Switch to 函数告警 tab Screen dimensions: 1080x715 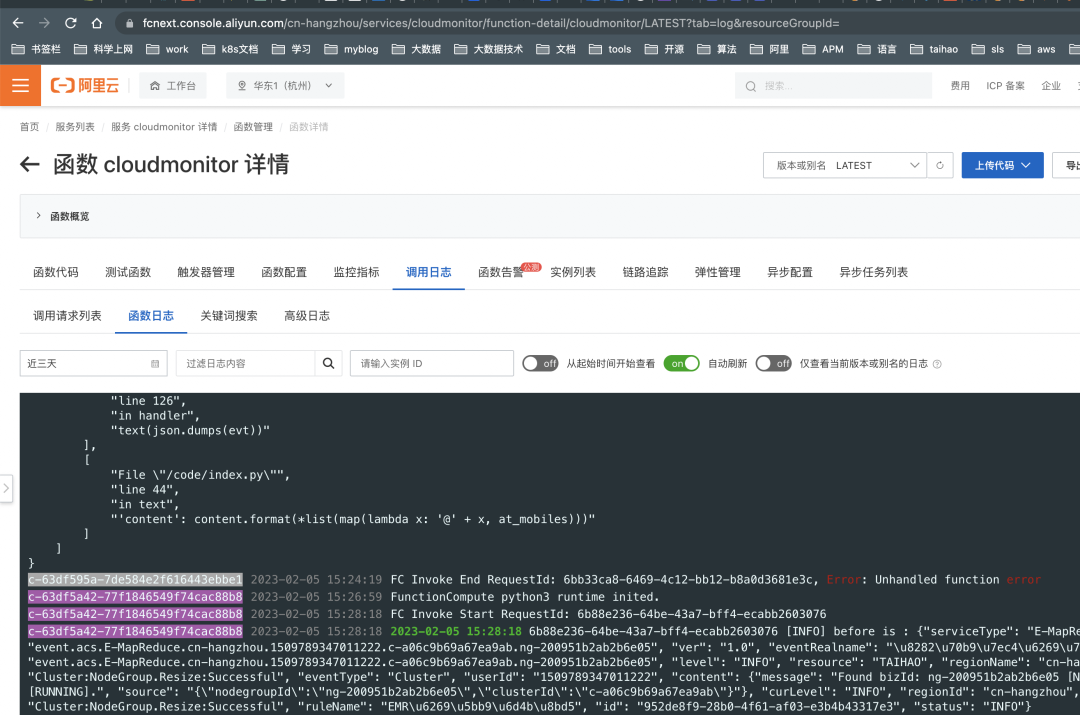(501, 272)
